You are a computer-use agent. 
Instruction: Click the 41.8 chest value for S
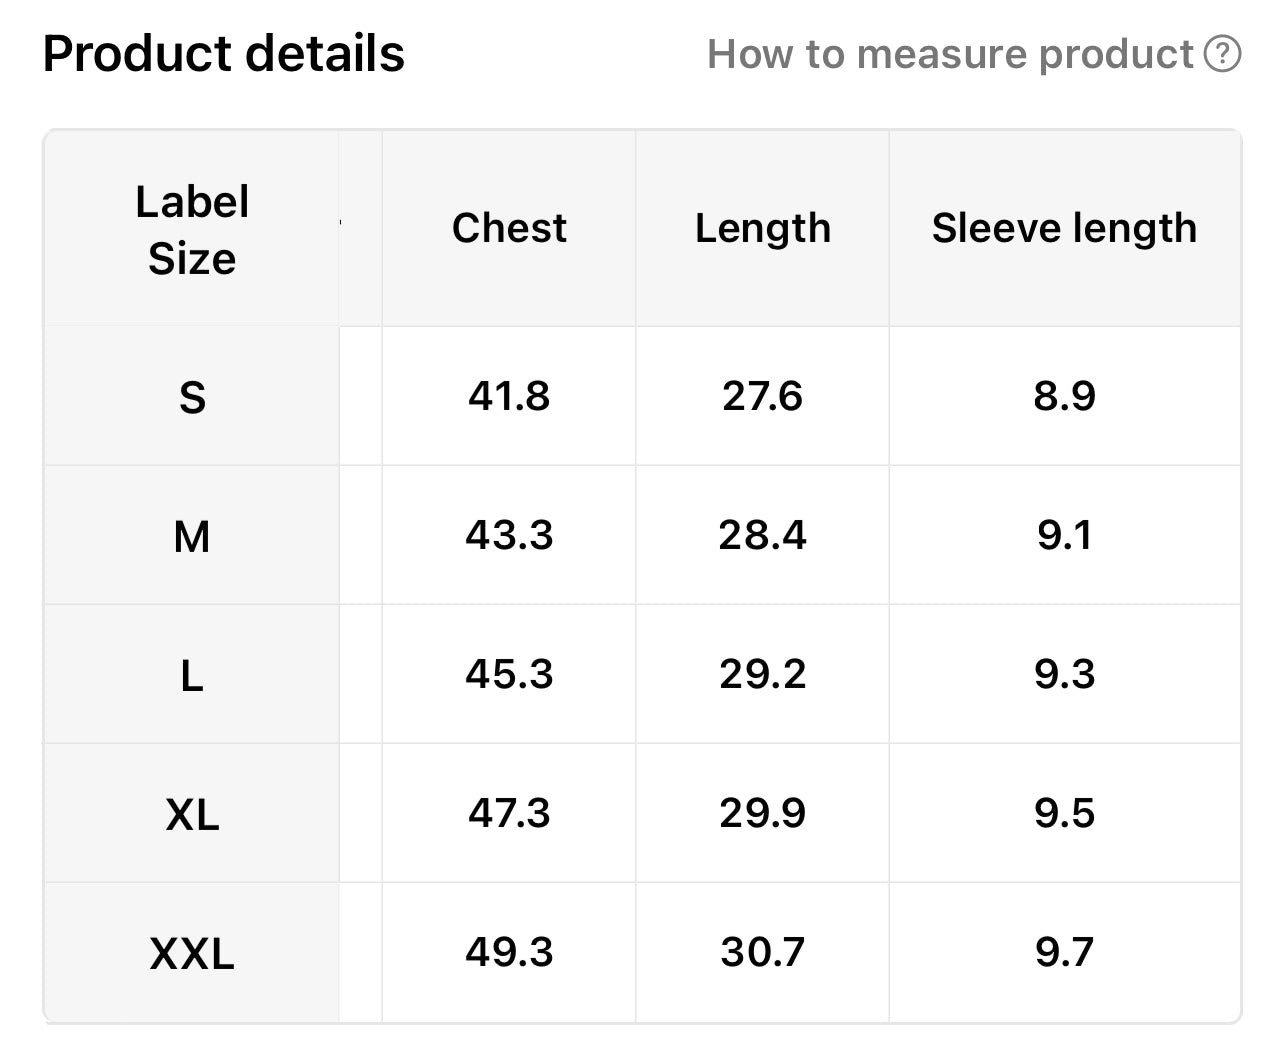509,397
